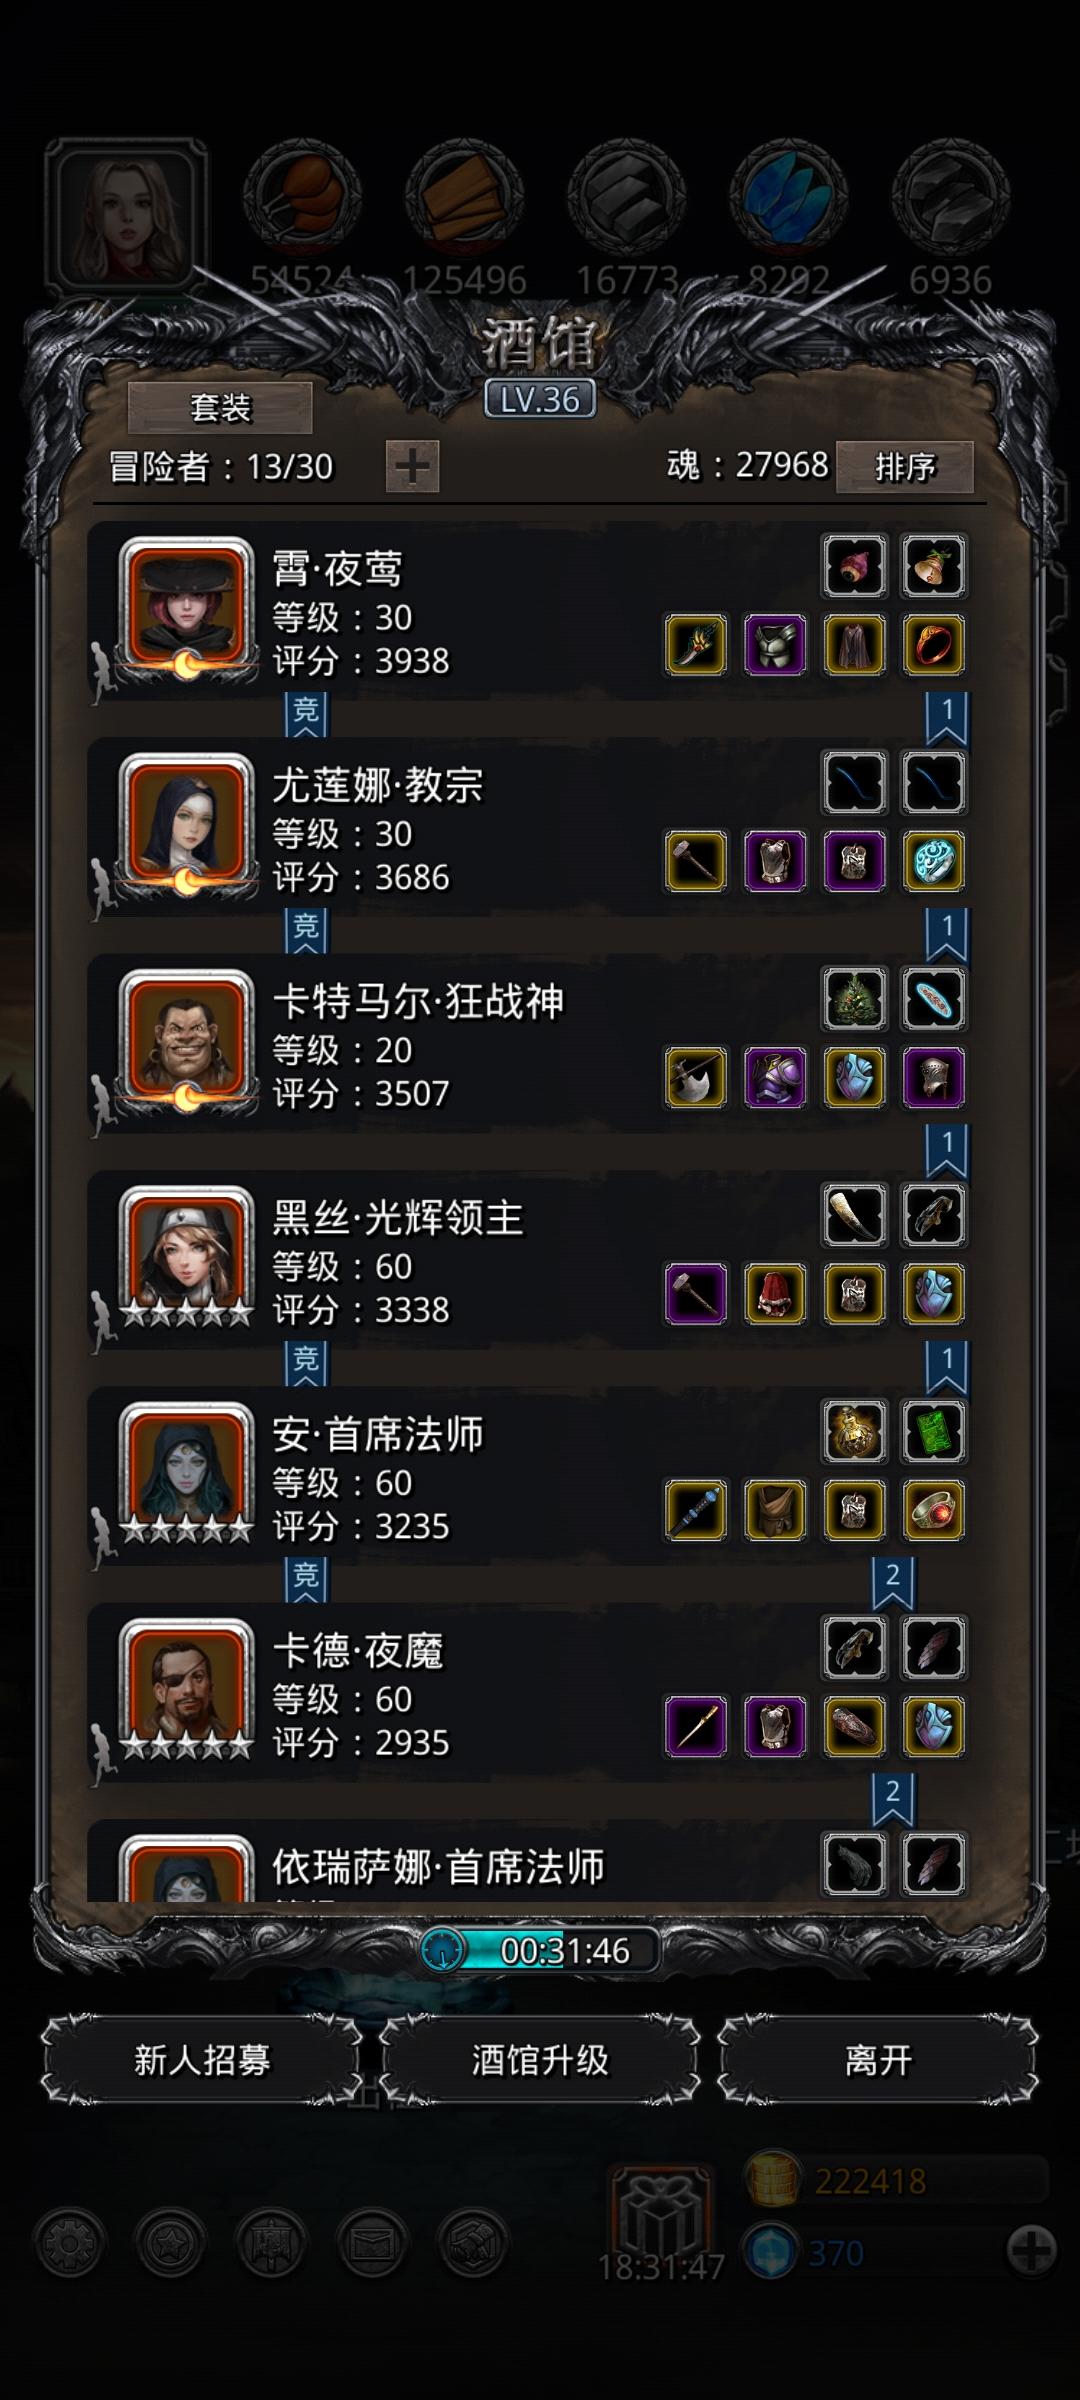
Task: Toggle the 竞 flag under 黑丝·光辉领主
Action: click(x=306, y=1363)
